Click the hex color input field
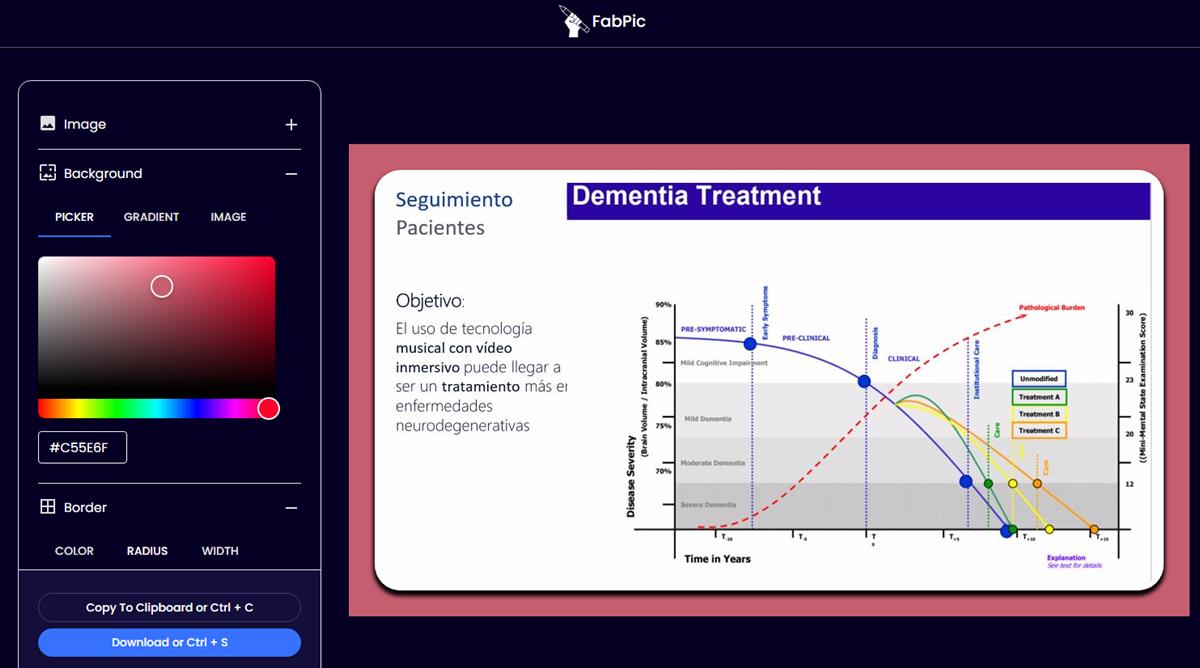The height and width of the screenshot is (668, 1200). click(x=83, y=447)
